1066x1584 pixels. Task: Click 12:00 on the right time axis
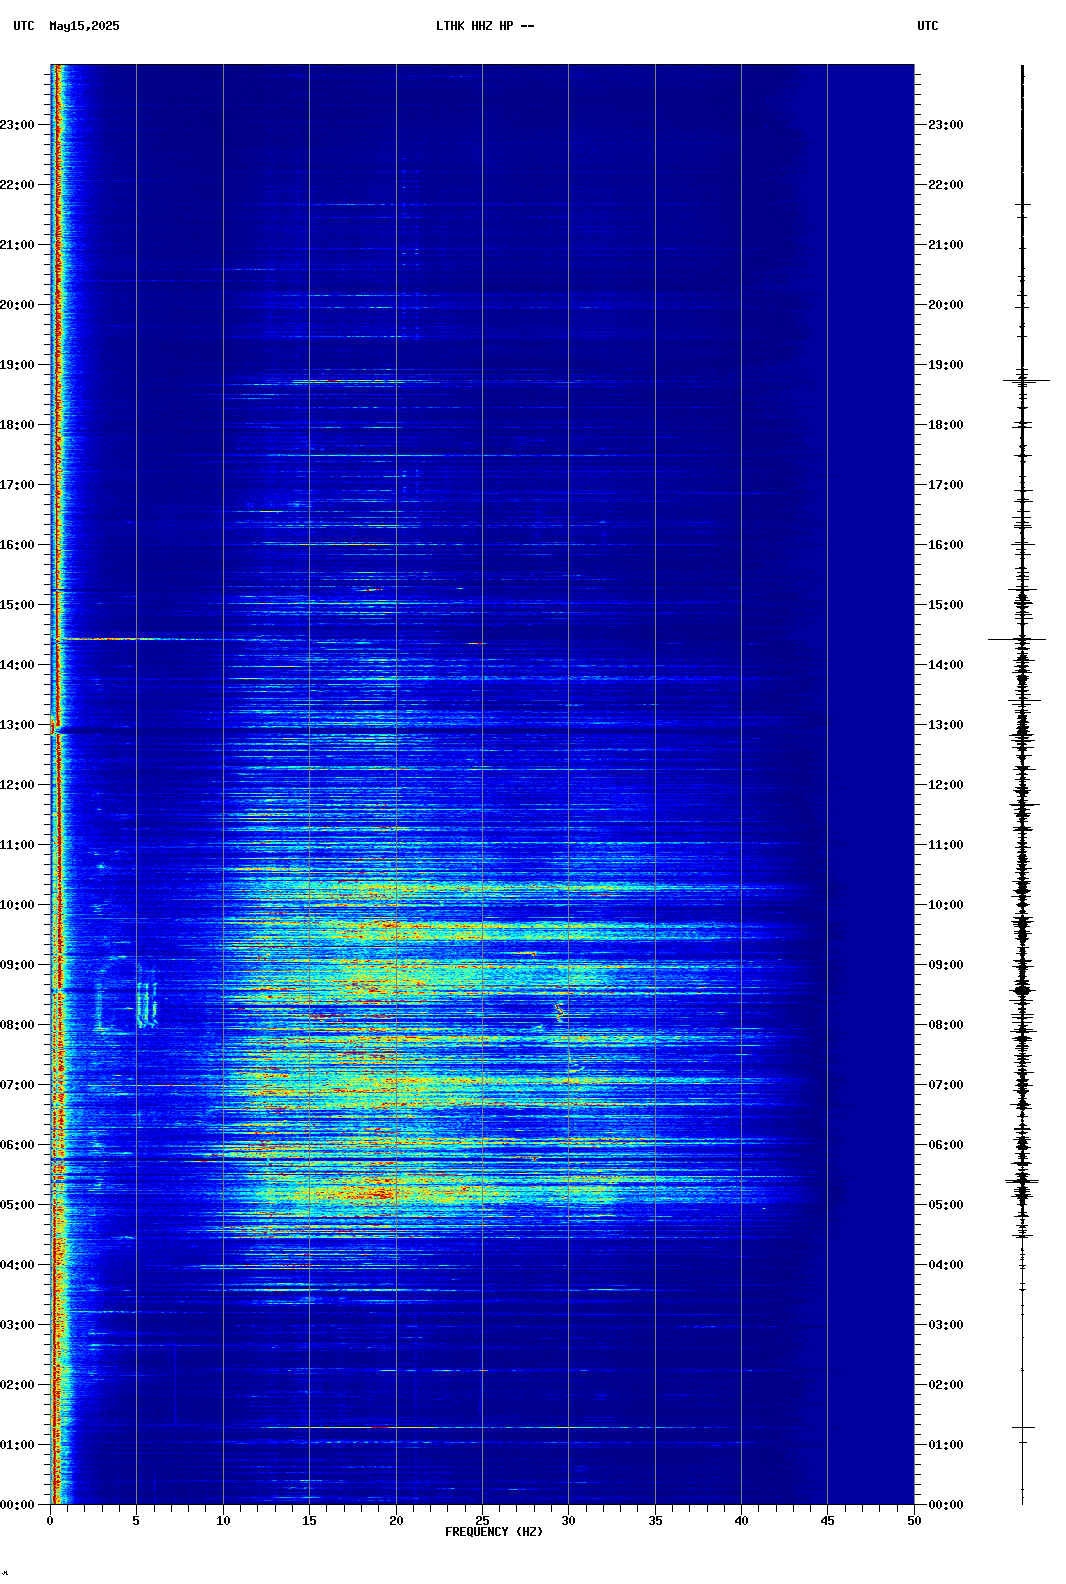pos(946,785)
